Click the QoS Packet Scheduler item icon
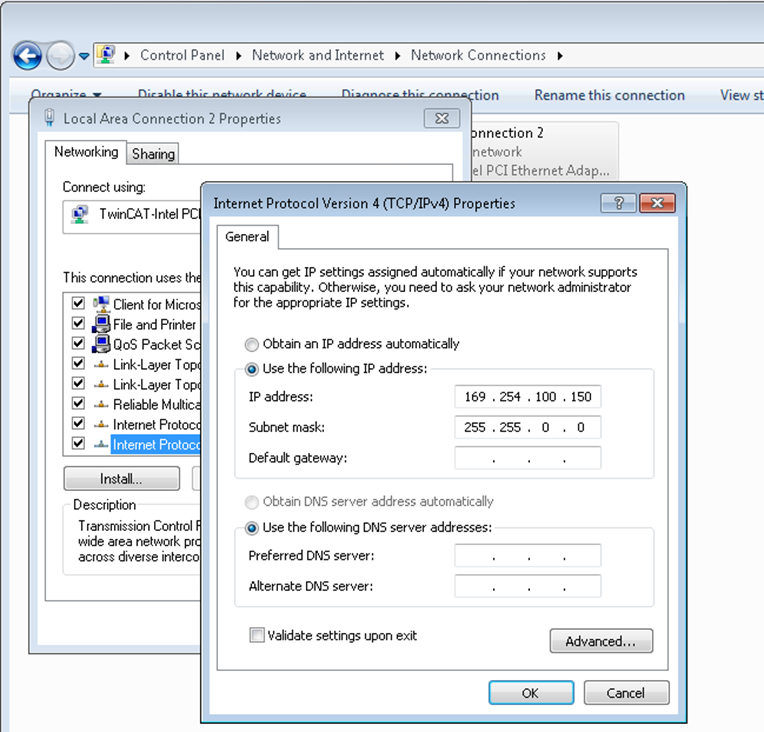Screen dimensions: 764x732 point(101,344)
